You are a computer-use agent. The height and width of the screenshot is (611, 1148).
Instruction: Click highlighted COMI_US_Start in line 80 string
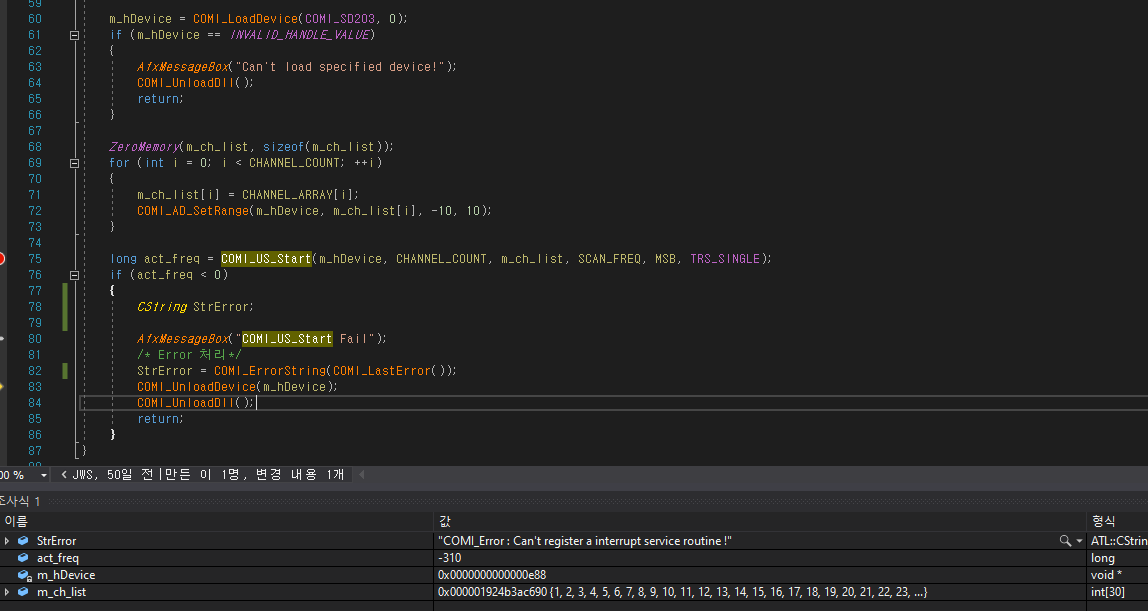click(x=287, y=339)
